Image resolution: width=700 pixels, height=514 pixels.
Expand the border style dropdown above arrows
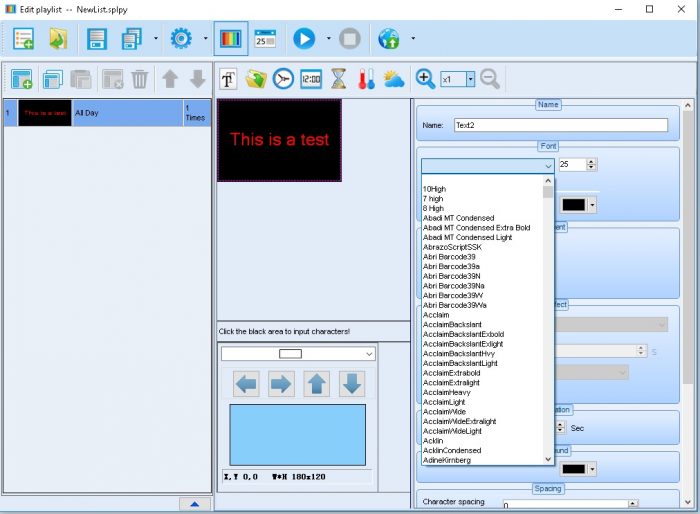369,353
